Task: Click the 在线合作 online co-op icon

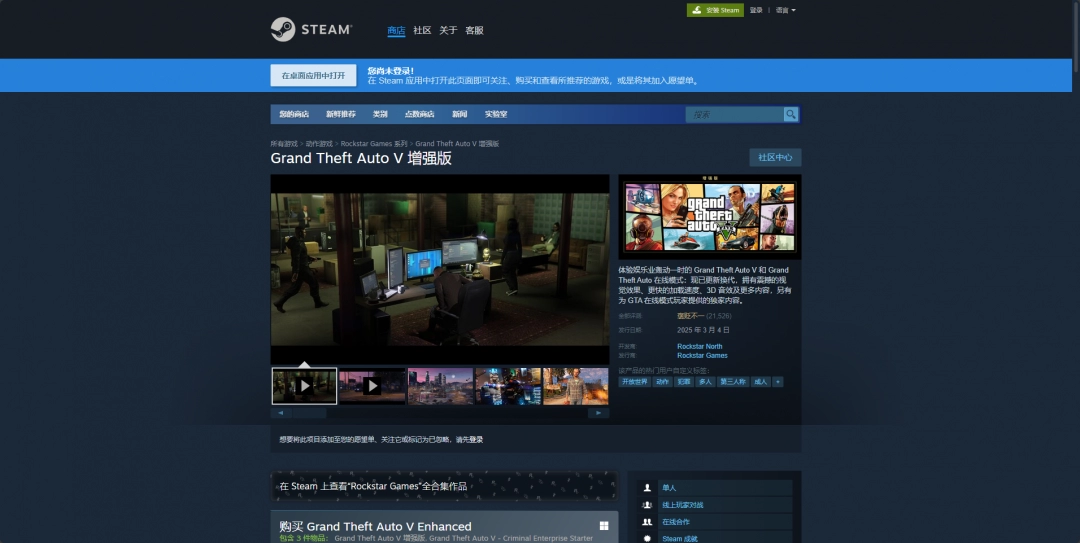Action: coord(648,522)
